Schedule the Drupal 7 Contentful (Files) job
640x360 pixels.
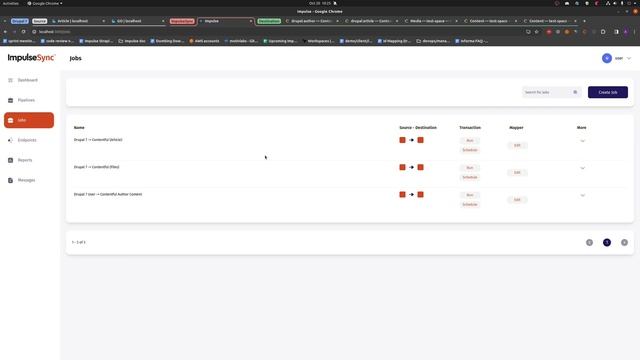click(470, 177)
